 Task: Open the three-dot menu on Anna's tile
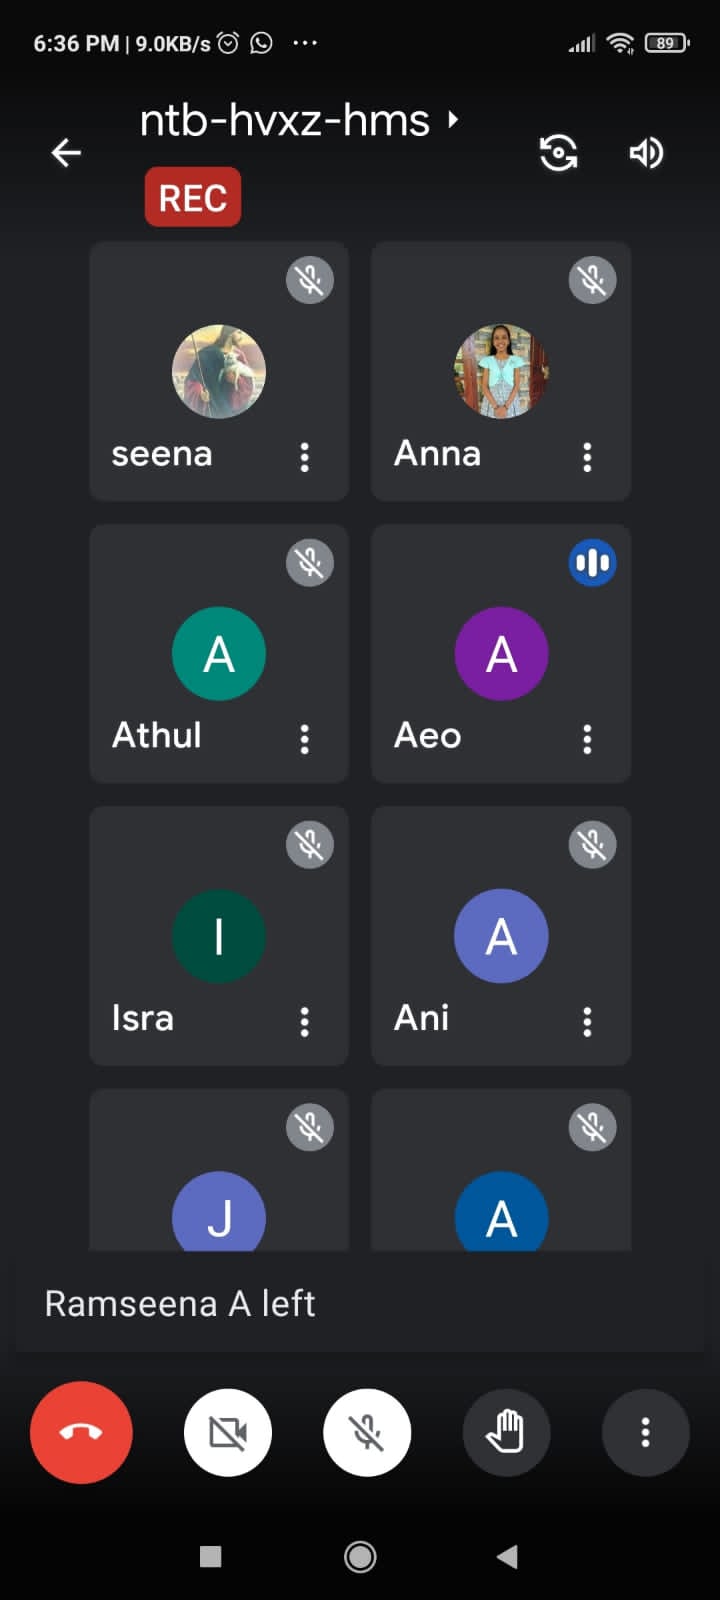[587, 457]
